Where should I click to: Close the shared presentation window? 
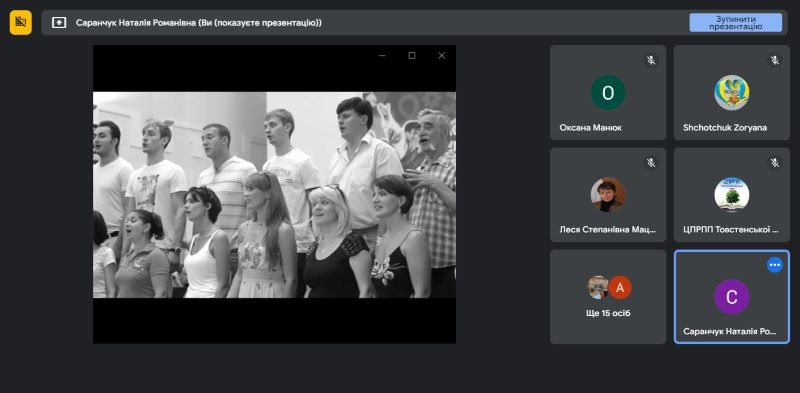[x=442, y=56]
